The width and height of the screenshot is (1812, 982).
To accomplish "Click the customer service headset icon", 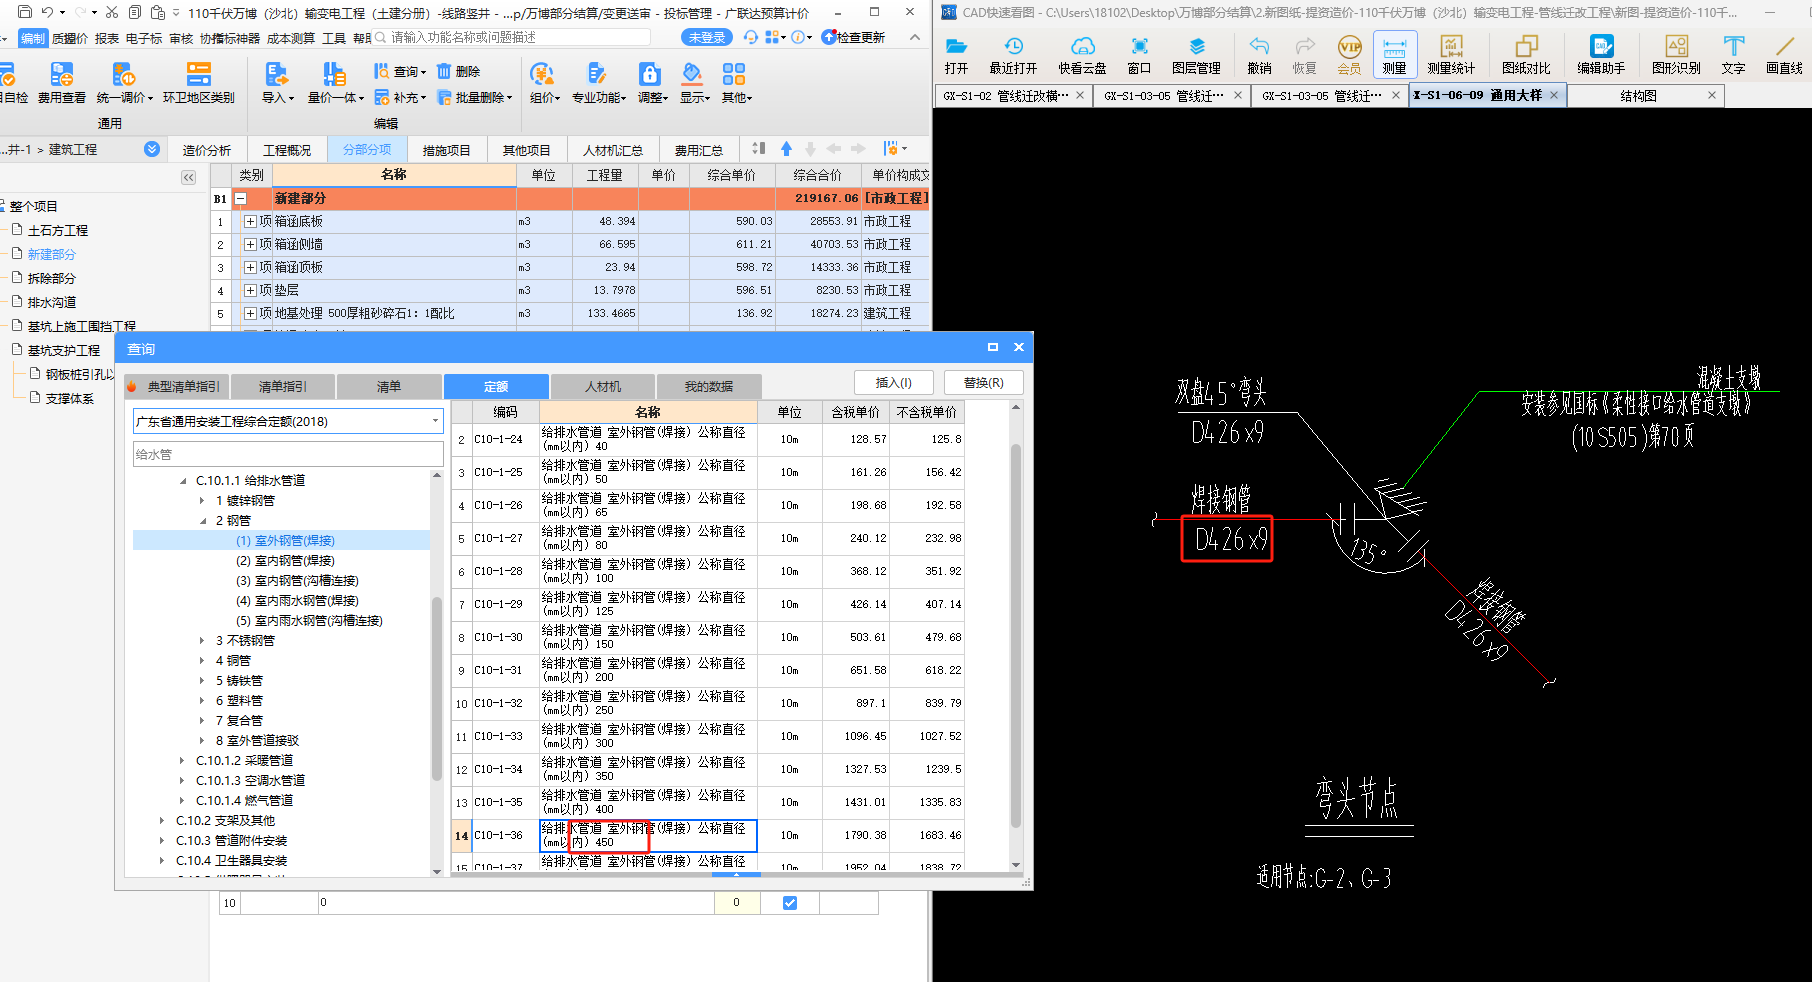I will click(x=750, y=37).
